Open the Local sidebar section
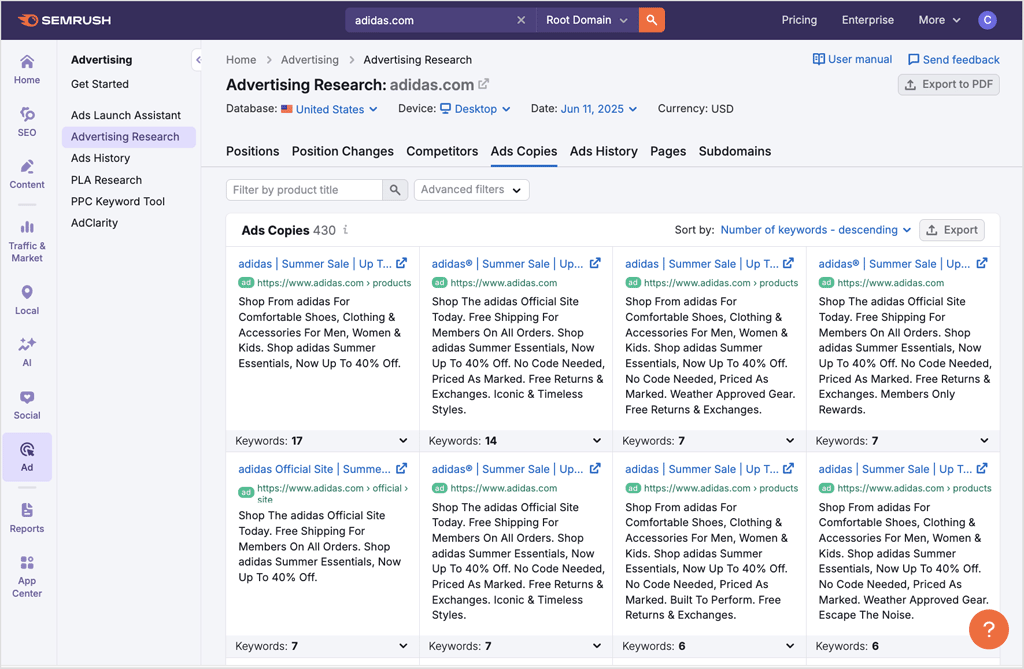1024x669 pixels. 27,301
